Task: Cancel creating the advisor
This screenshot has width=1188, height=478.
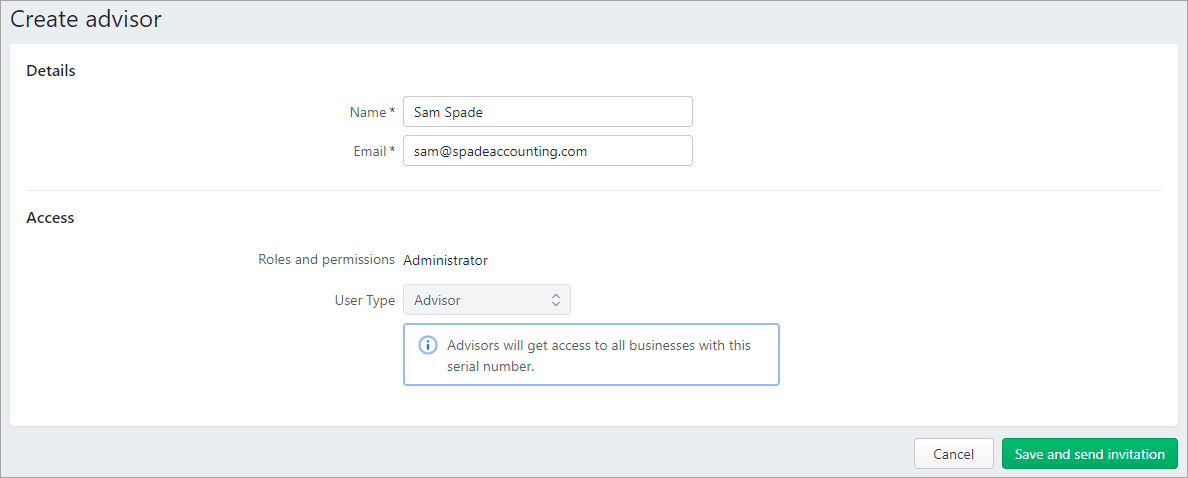Action: 954,454
